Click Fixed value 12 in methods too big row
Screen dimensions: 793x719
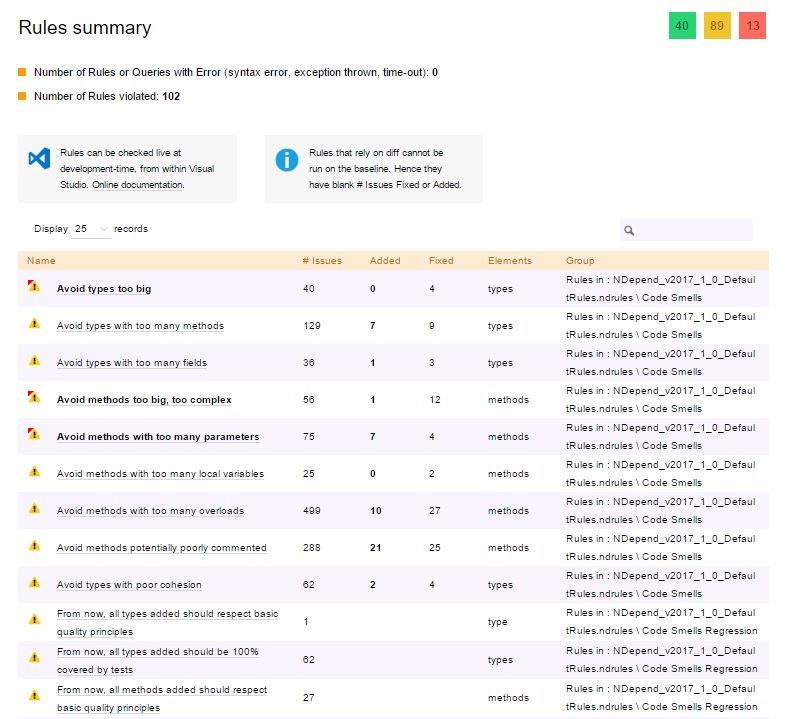coord(435,399)
